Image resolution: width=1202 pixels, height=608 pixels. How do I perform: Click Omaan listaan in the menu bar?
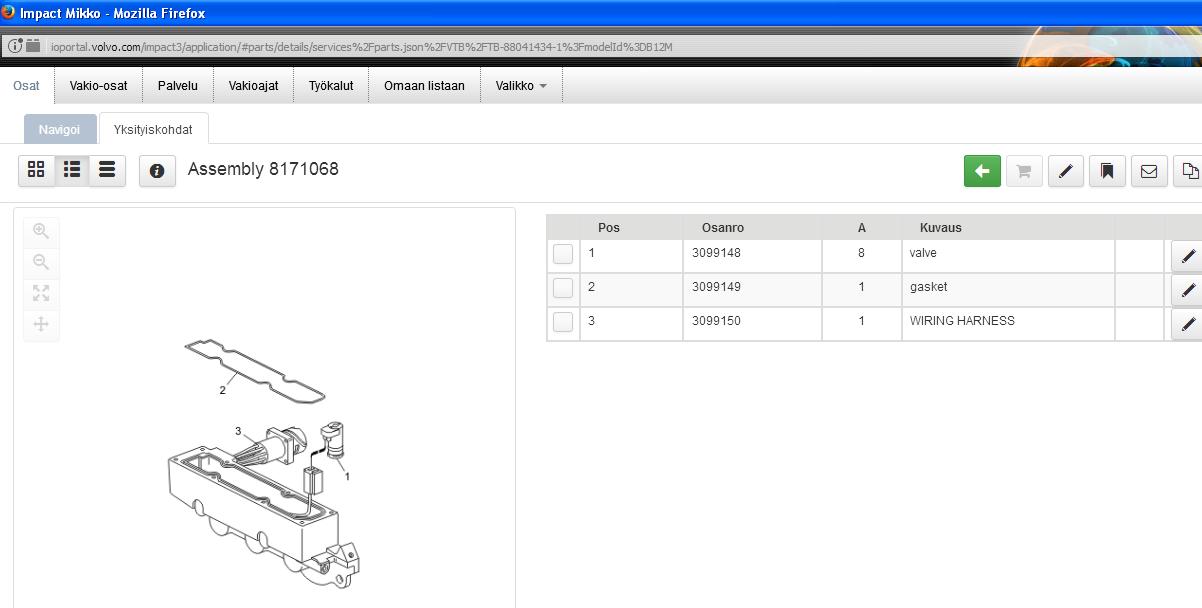424,86
